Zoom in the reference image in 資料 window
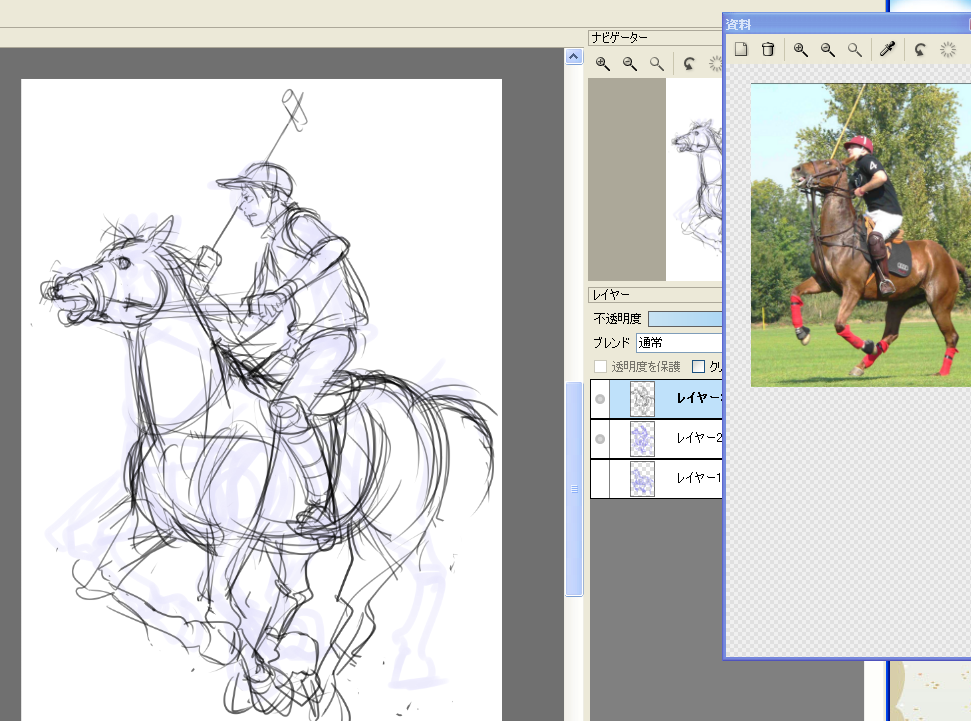The width and height of the screenshot is (971, 721). (801, 50)
